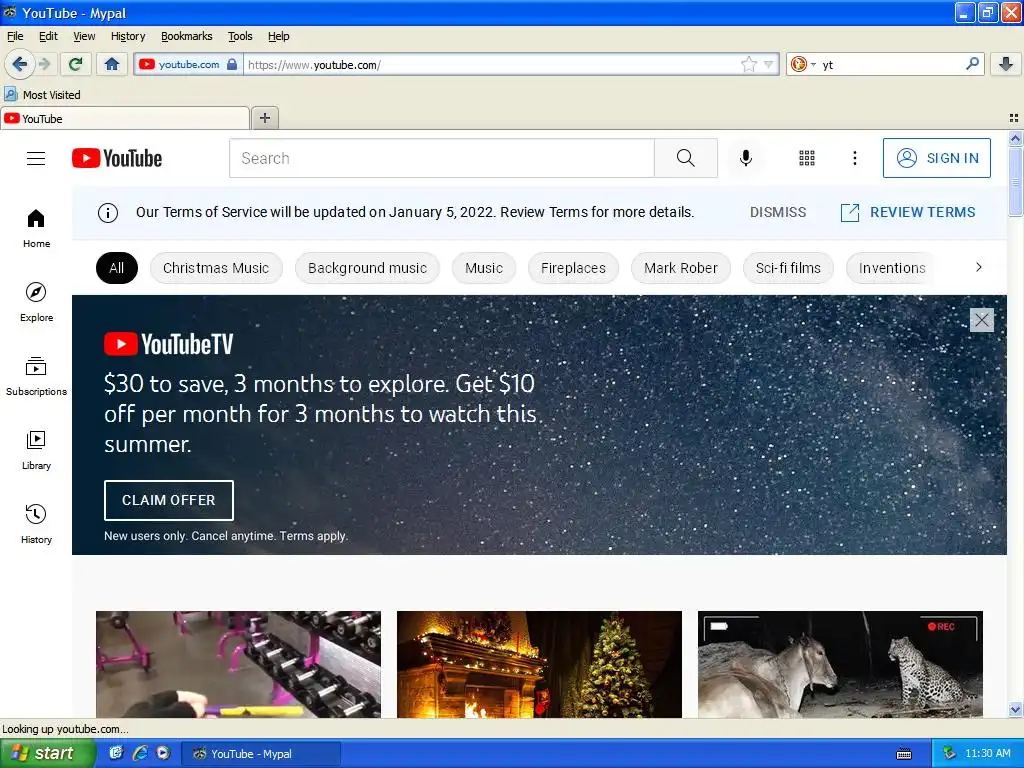The height and width of the screenshot is (768, 1024).
Task: Open the URL history dropdown arrow
Action: 769,64
